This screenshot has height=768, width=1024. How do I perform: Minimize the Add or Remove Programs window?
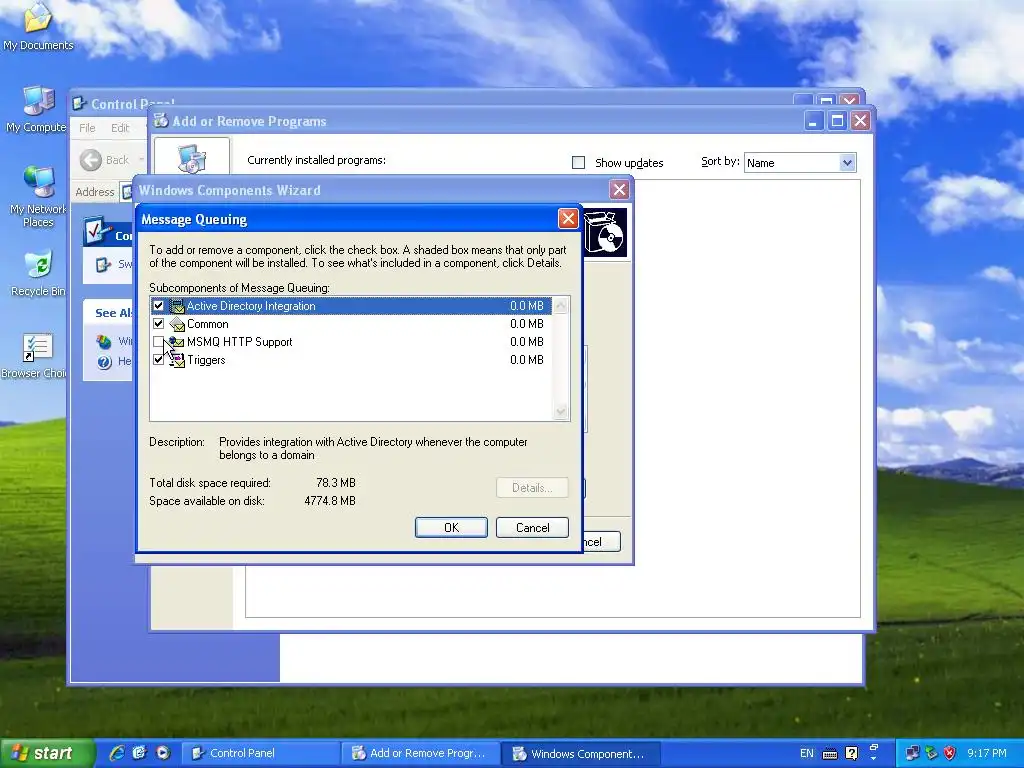pyautogui.click(x=813, y=121)
